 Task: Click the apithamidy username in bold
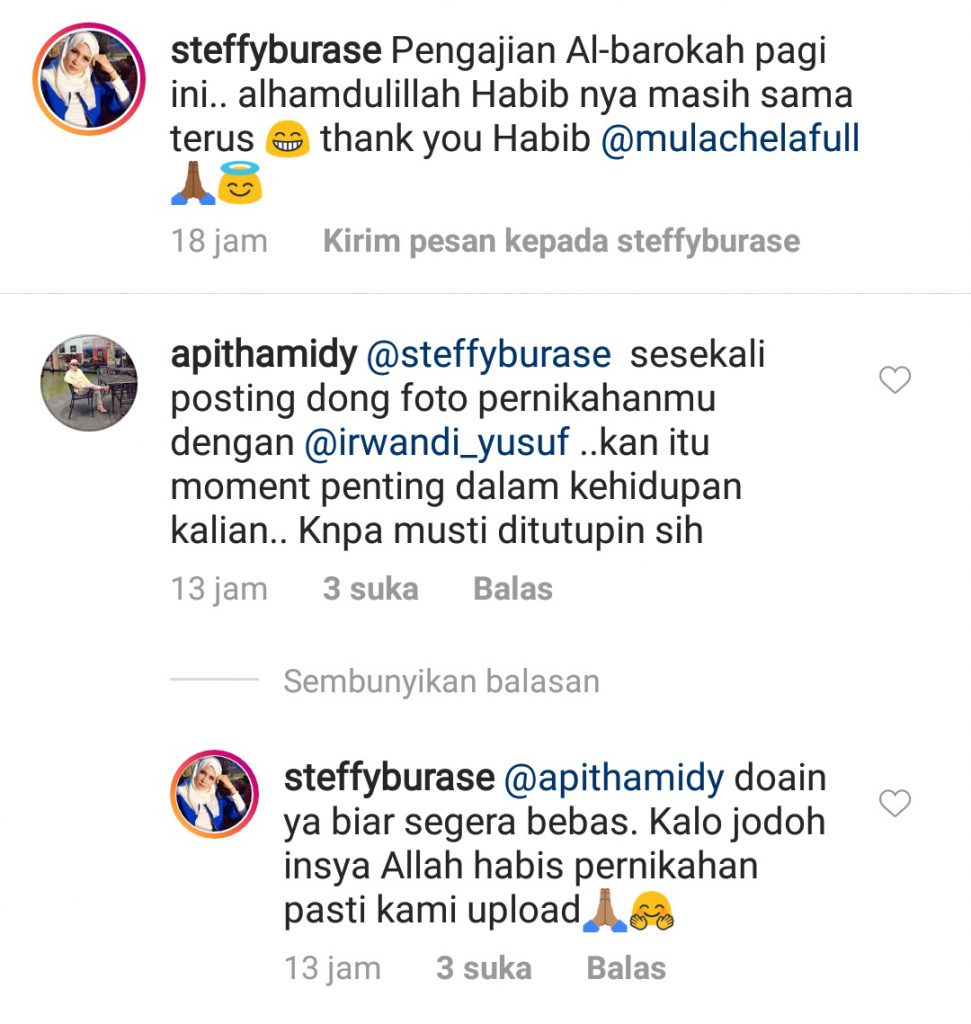(264, 355)
